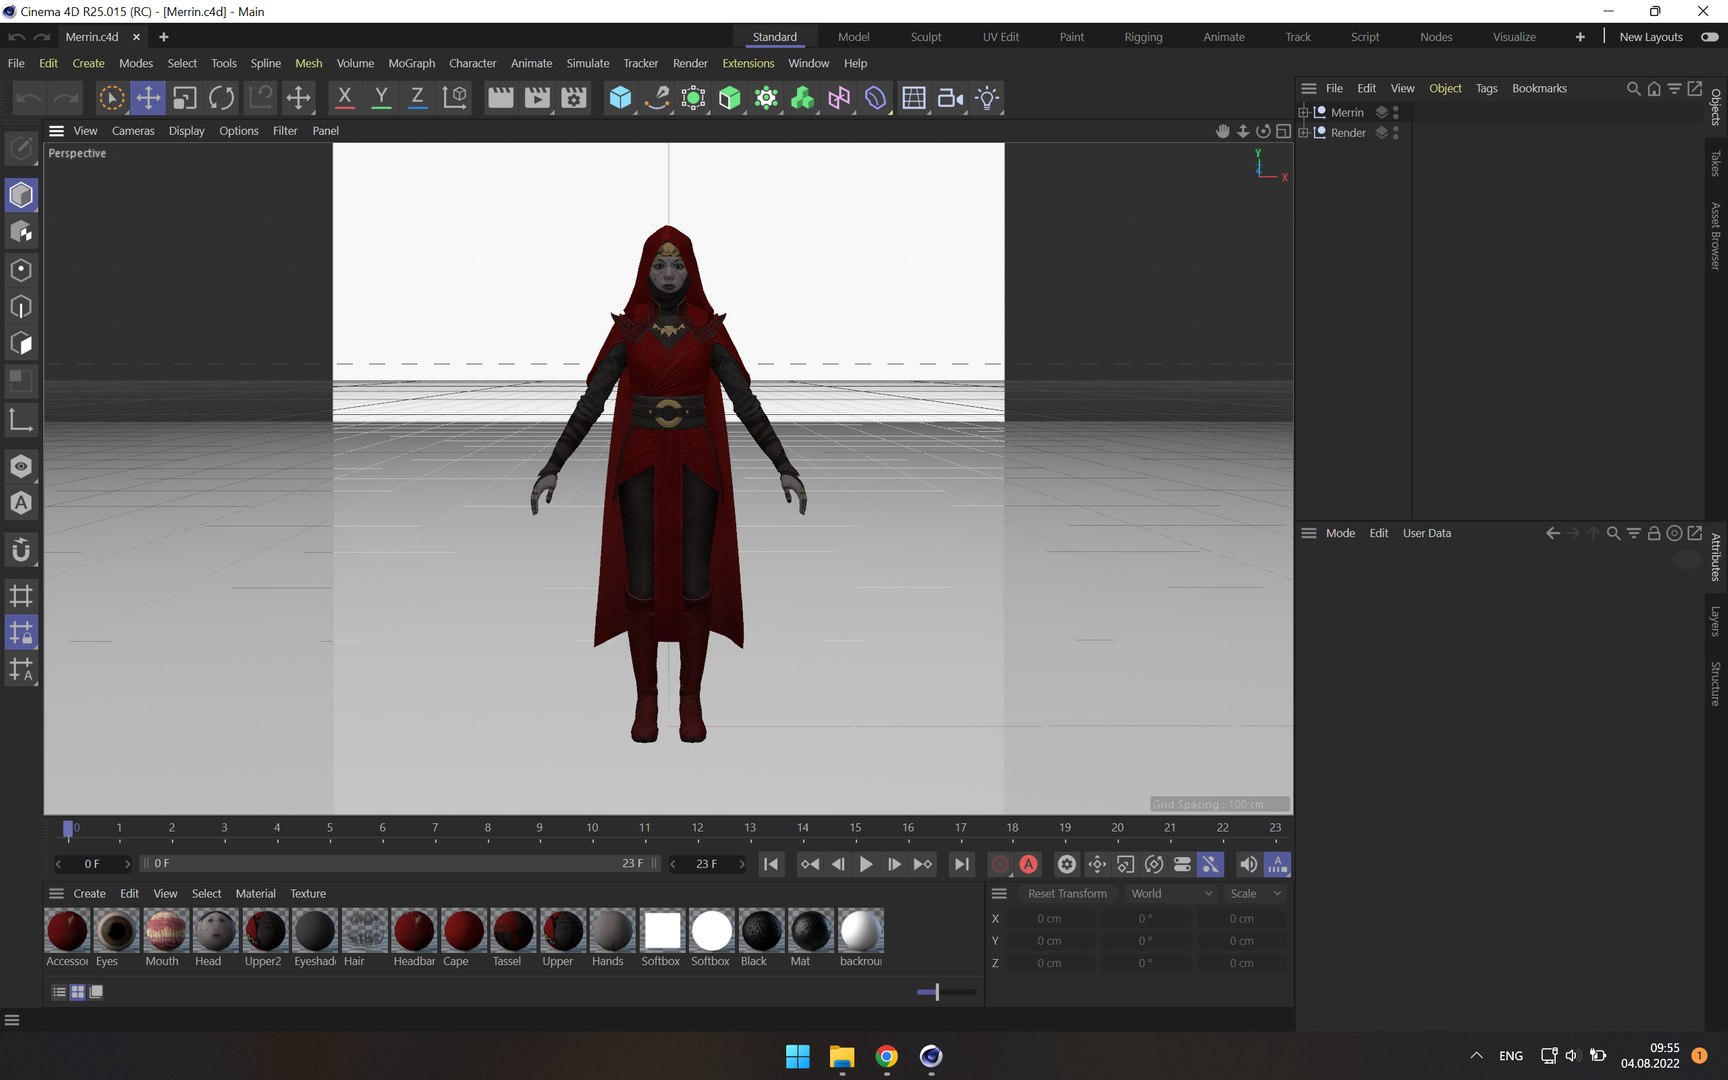Select the Scale tool

point(185,98)
